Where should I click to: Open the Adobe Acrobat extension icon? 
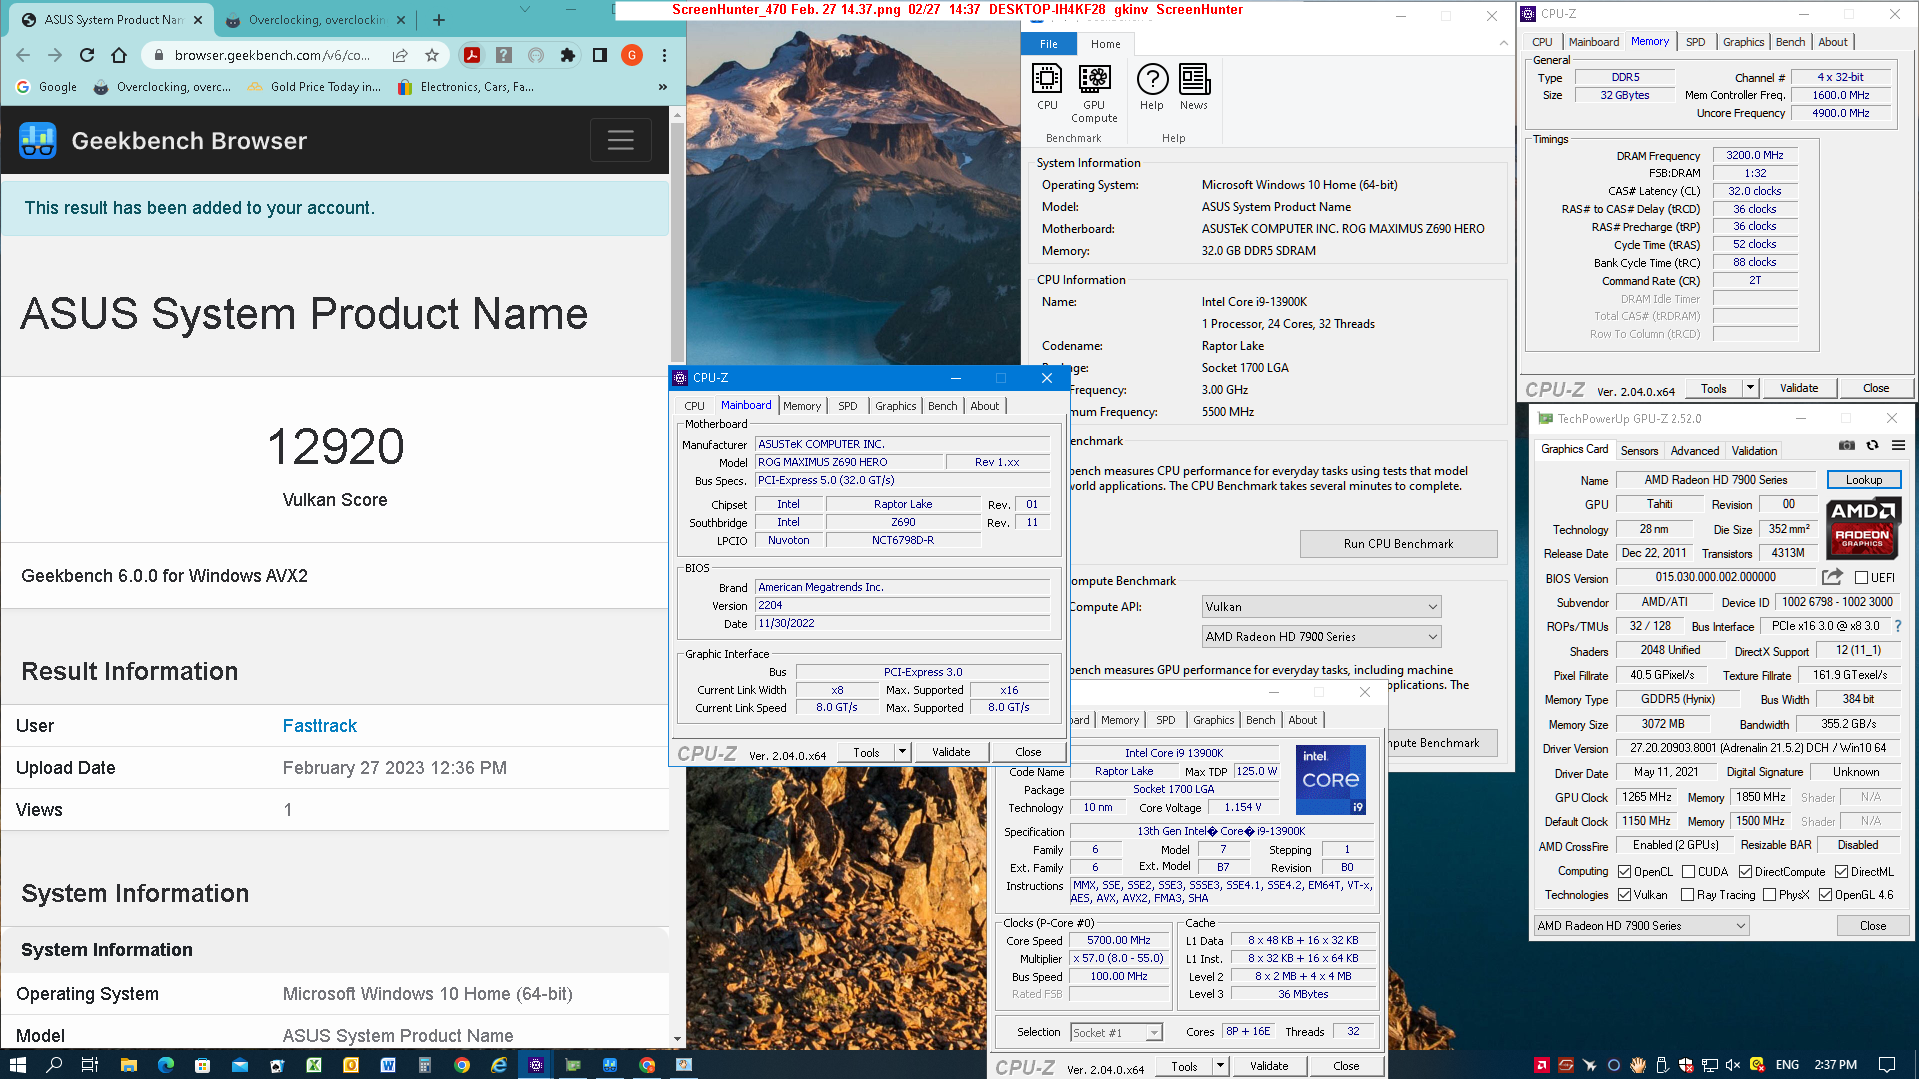point(472,55)
